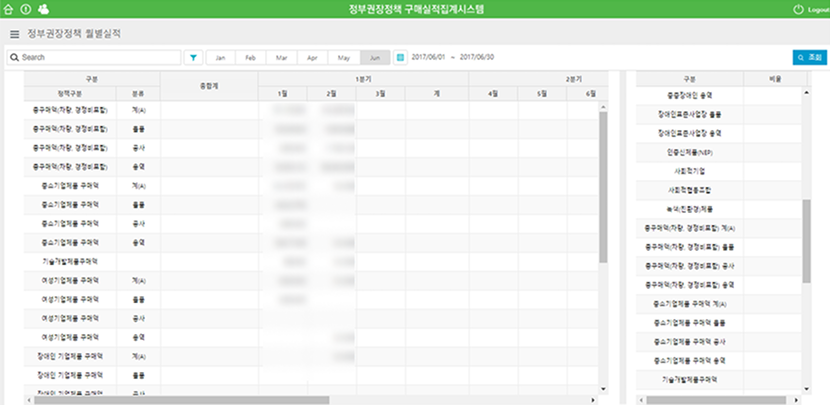Select the main table row 여성기업제품 구매액 계(A)
The image size is (830, 405).
(x=312, y=281)
